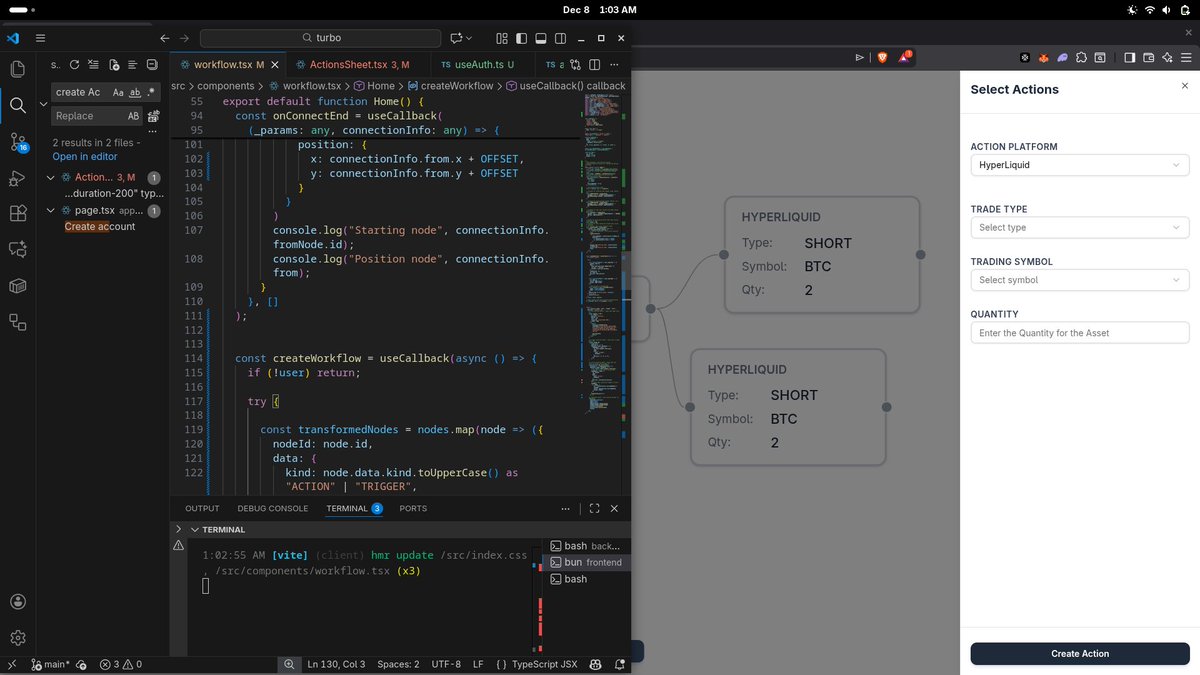
Task: Click the Copilot icon in the status bar
Action: click(x=595, y=664)
